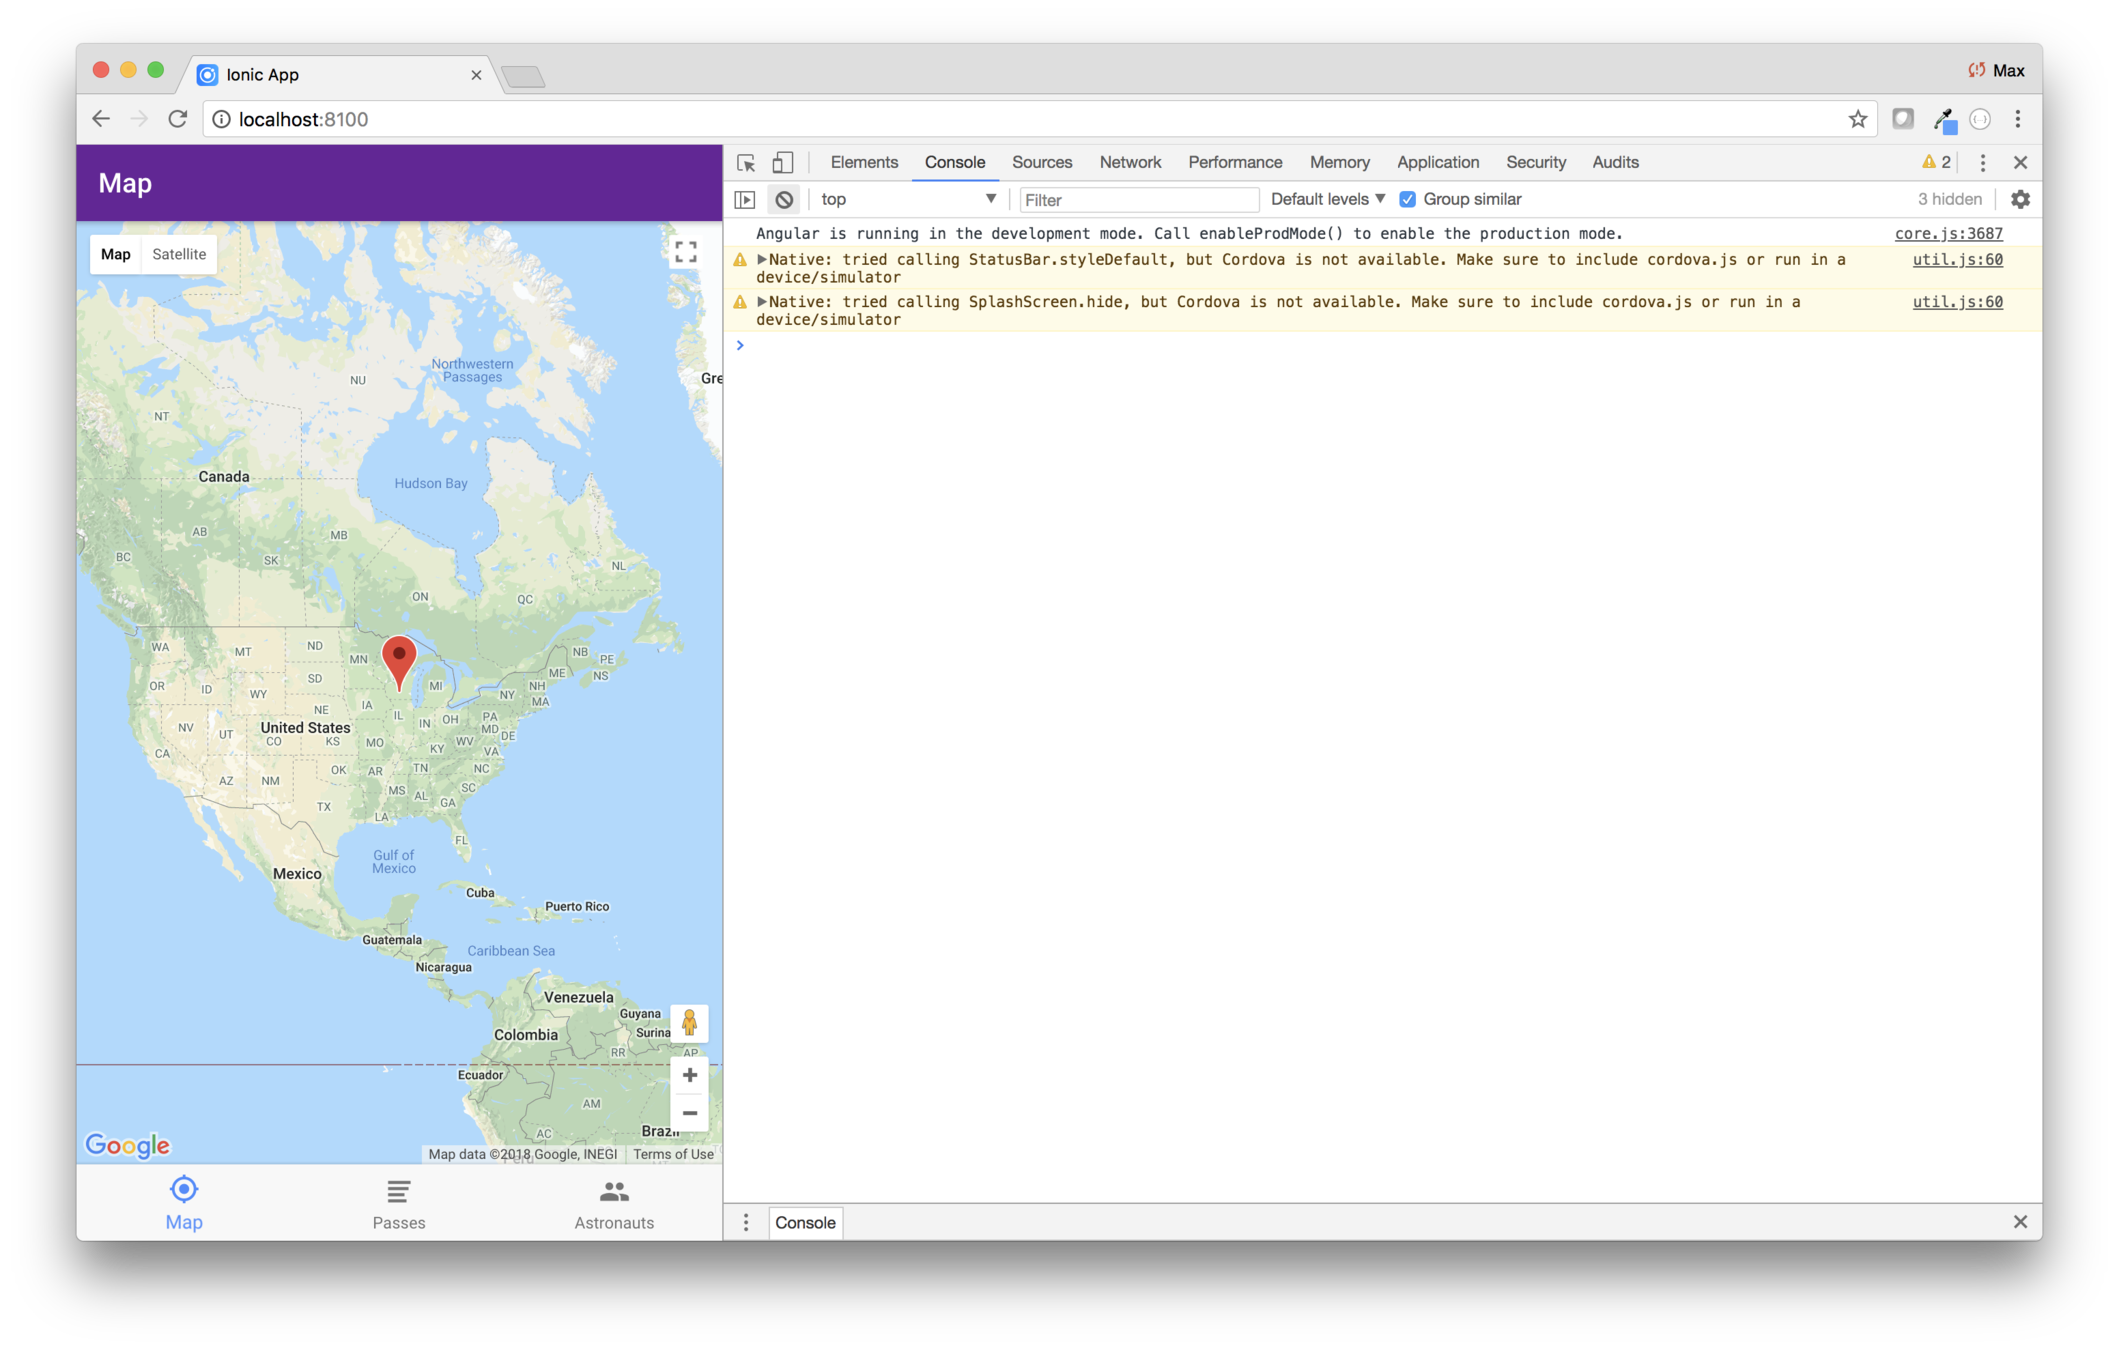
Task: Open console settings gear
Action: pyautogui.click(x=2020, y=200)
